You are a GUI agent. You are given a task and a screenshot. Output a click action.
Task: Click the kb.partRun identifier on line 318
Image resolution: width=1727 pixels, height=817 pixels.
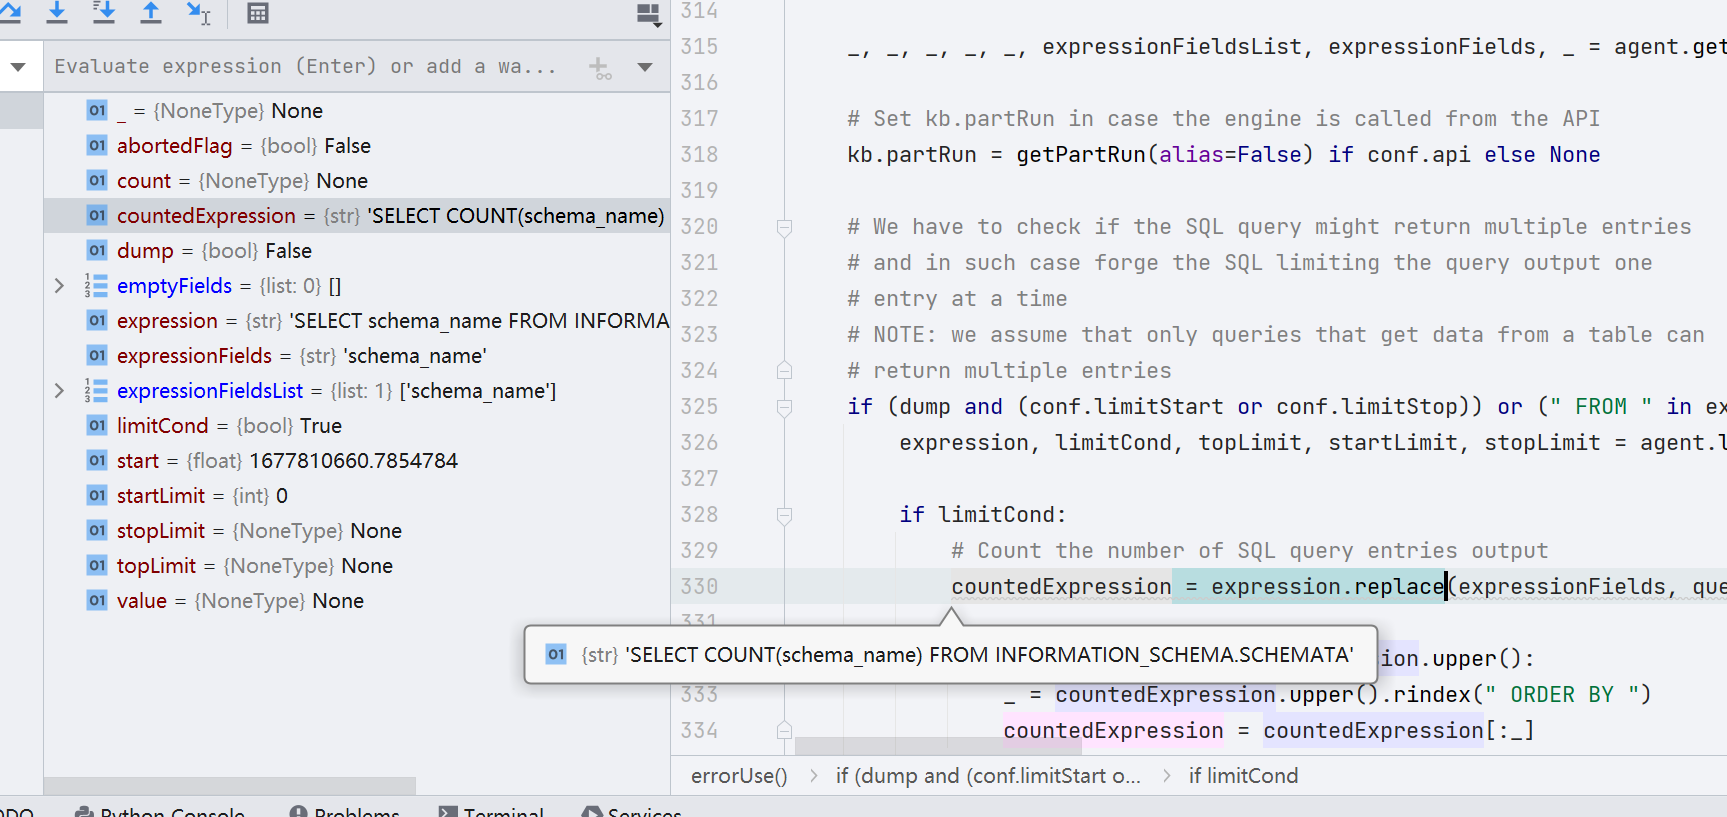[x=912, y=155]
